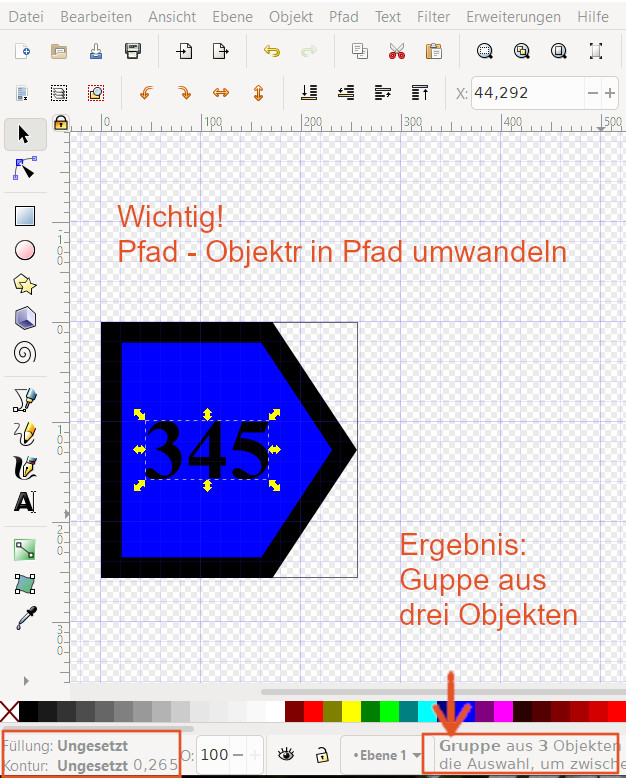Image resolution: width=626 pixels, height=778 pixels.
Task: Flip the selection vertically
Action: (258, 93)
